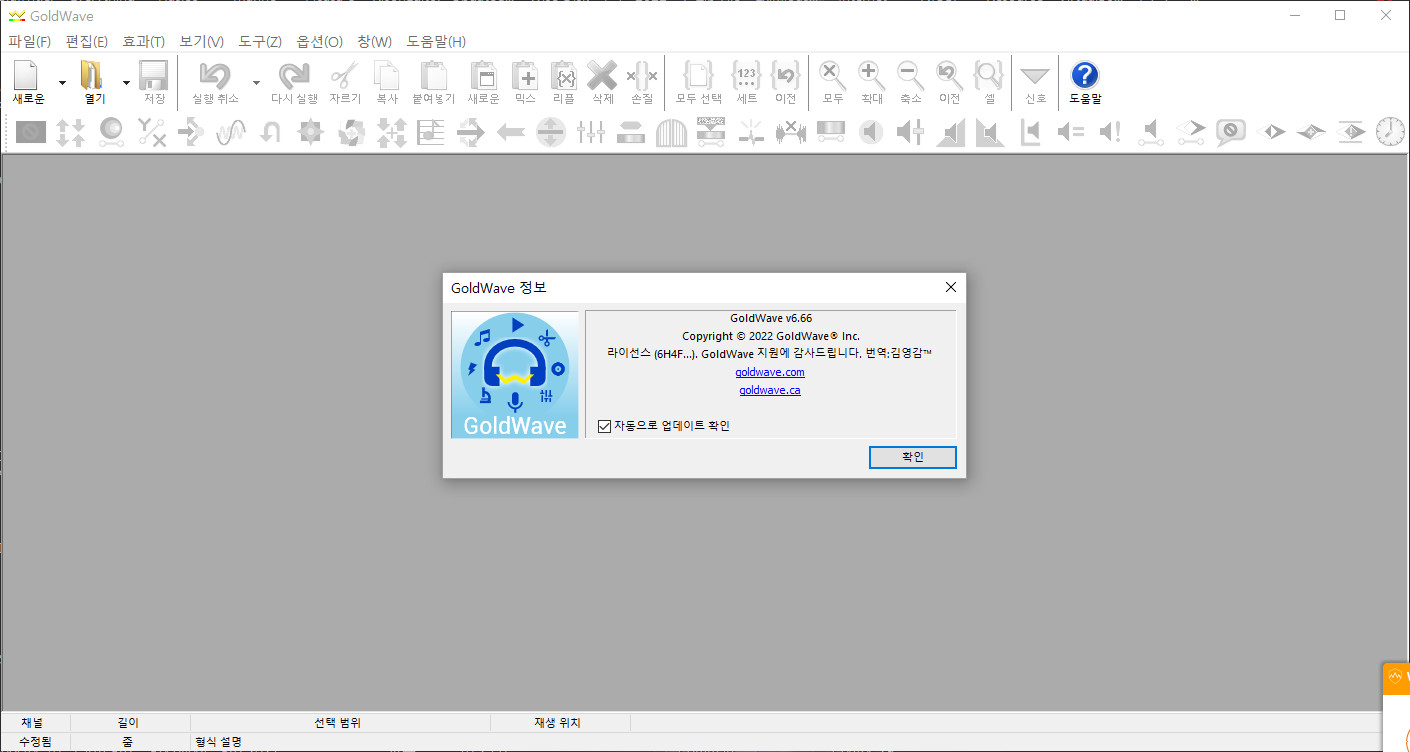The height and width of the screenshot is (752, 1410).
Task: Click the clock time effect icon
Action: [x=1390, y=131]
